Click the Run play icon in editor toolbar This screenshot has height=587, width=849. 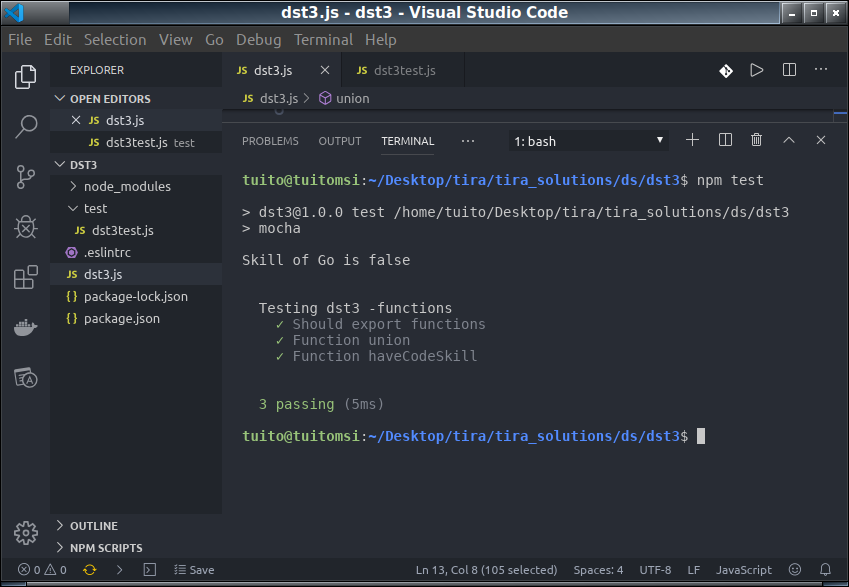pos(756,70)
